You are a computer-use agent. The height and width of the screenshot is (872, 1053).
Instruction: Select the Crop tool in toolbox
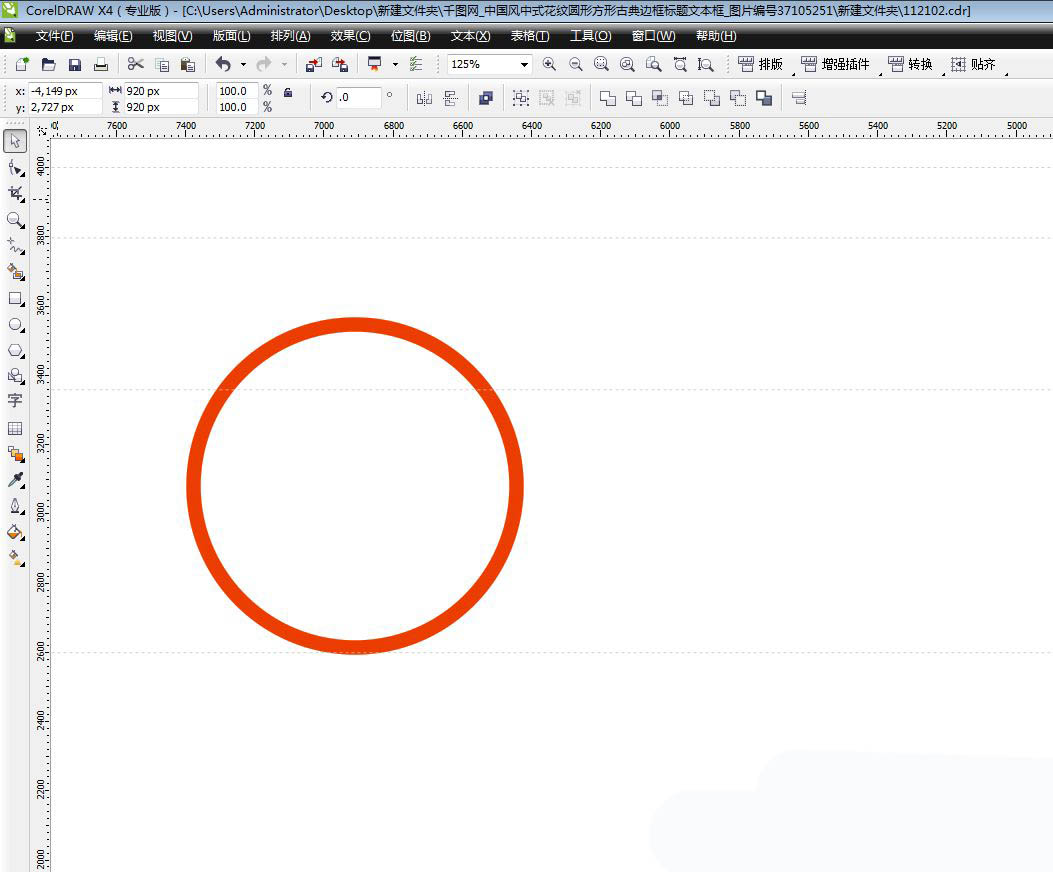tap(15, 192)
